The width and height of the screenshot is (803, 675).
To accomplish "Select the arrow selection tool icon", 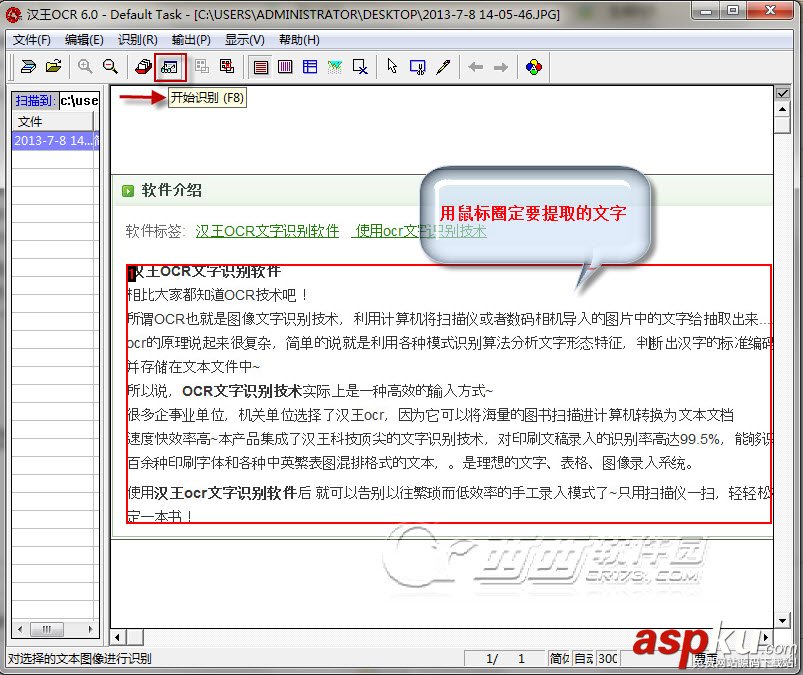I will tap(392, 67).
